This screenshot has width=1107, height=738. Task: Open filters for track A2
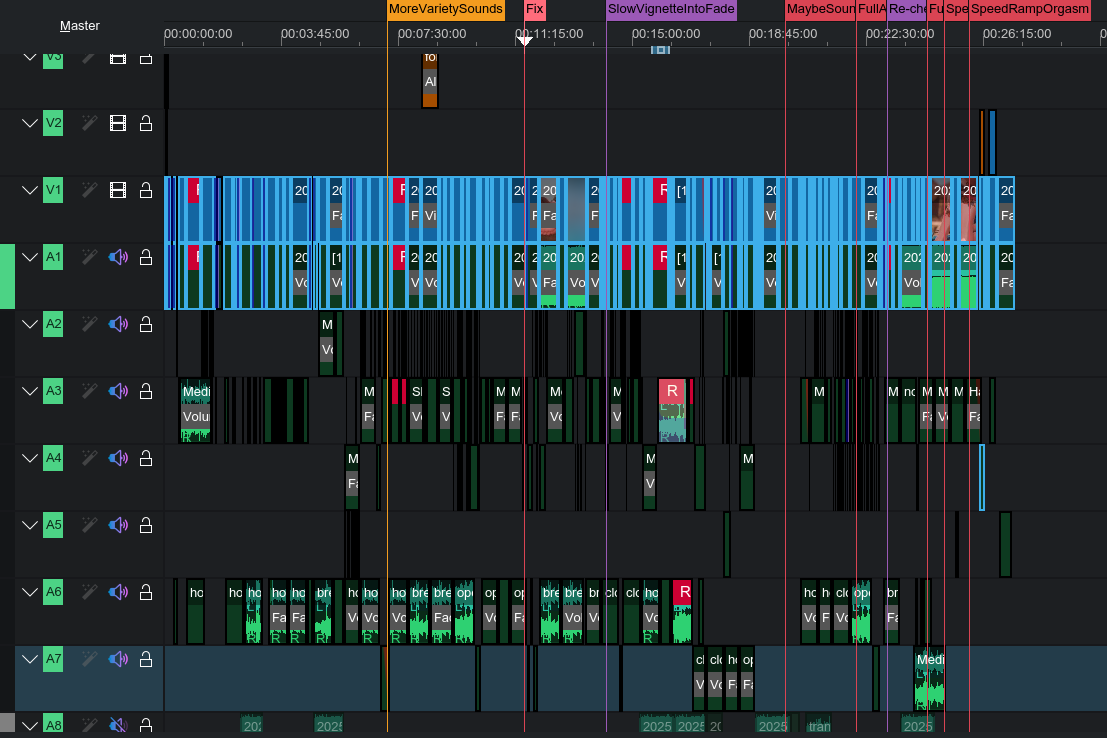tap(89, 324)
